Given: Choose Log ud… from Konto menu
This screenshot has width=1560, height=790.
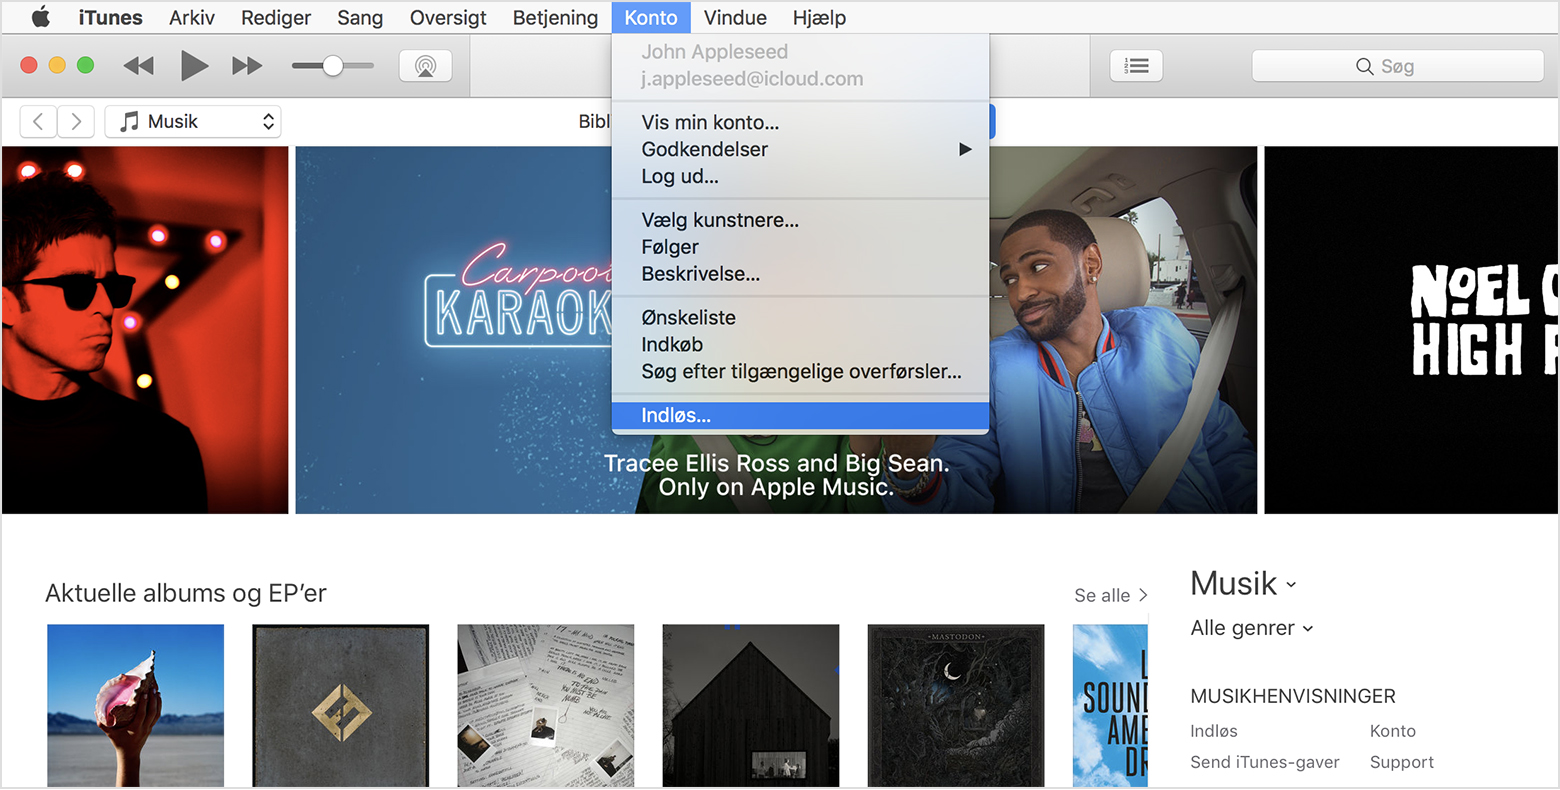Looking at the screenshot, I should click(x=800, y=176).
